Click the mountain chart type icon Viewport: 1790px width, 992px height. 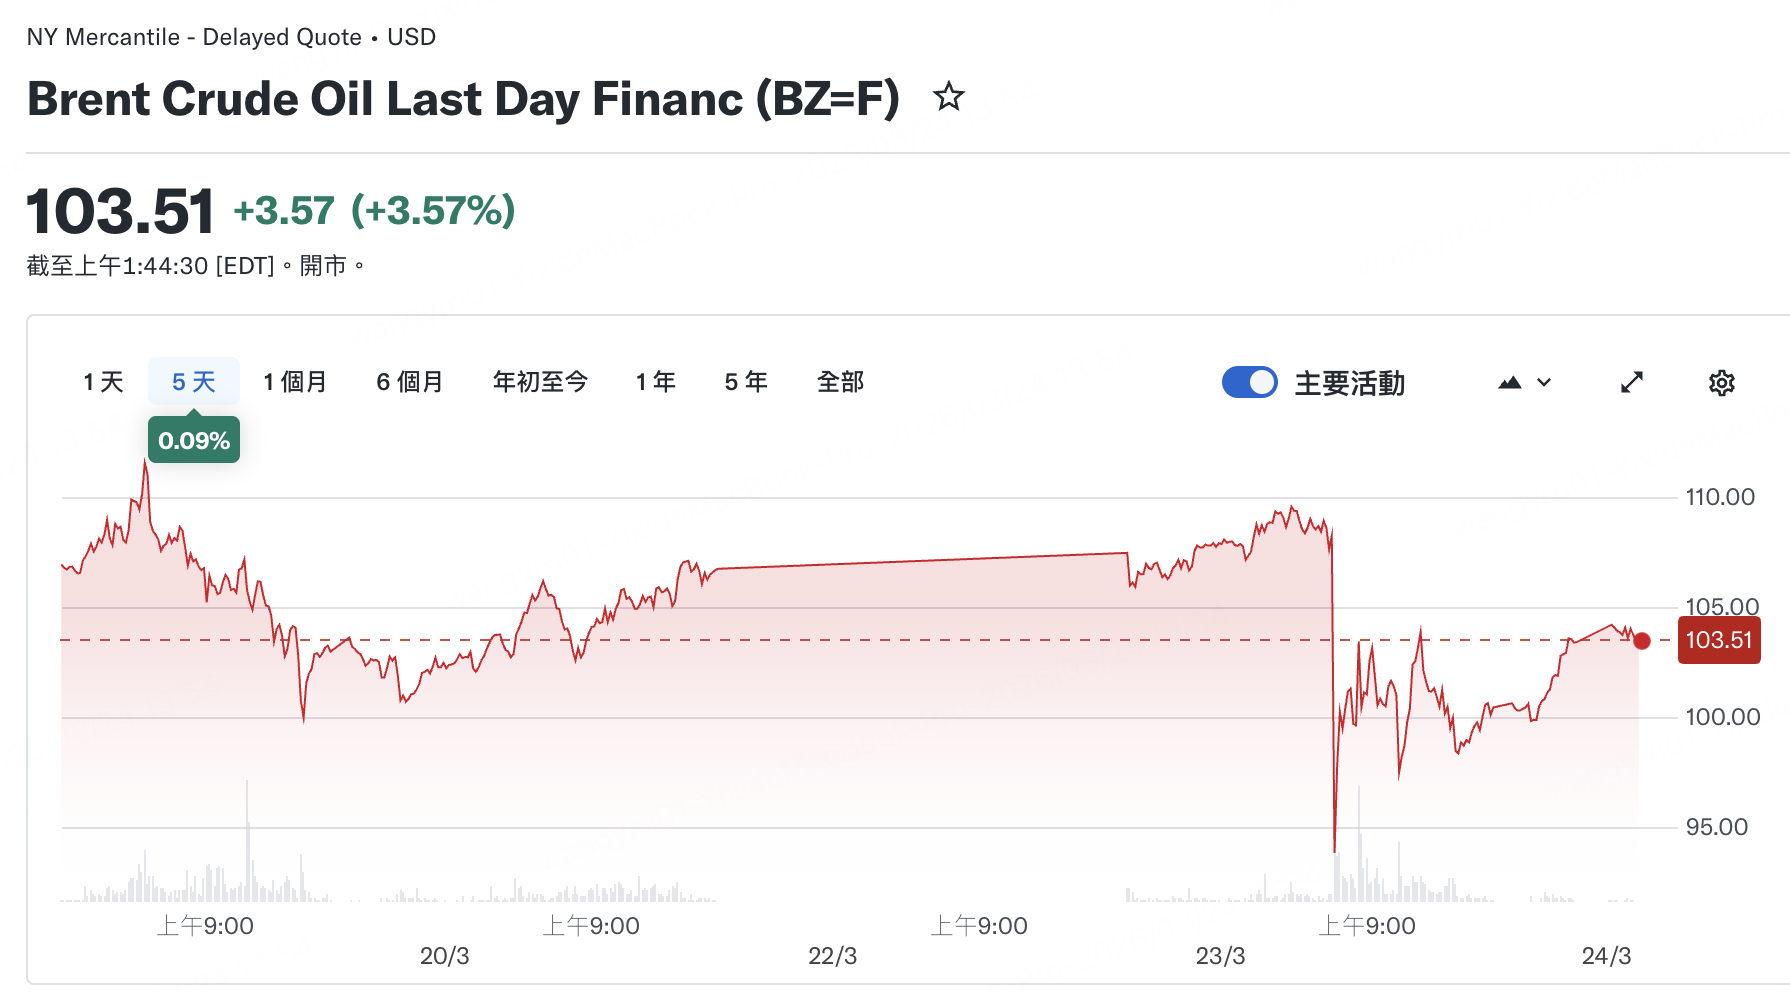(x=1510, y=383)
